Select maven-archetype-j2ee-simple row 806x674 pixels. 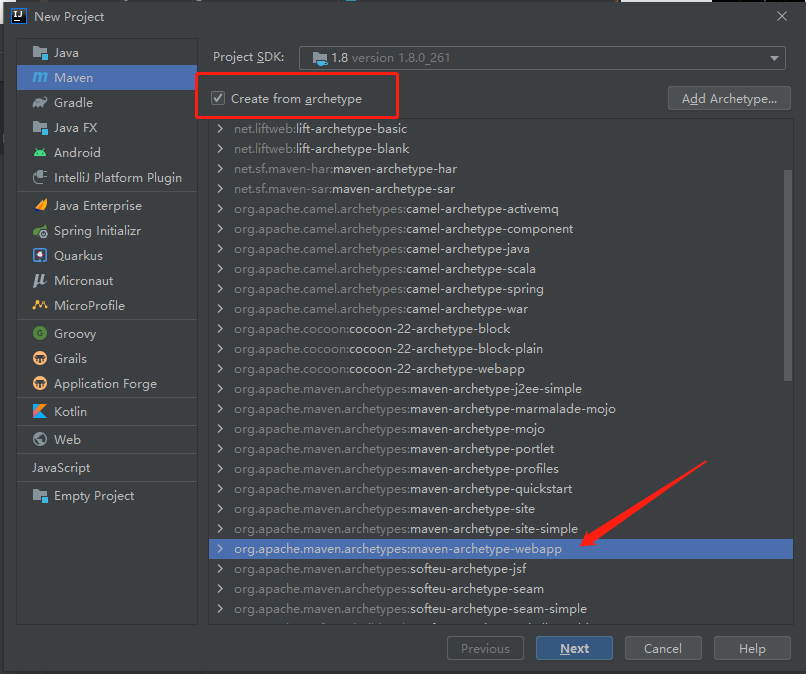pyautogui.click(x=501, y=389)
